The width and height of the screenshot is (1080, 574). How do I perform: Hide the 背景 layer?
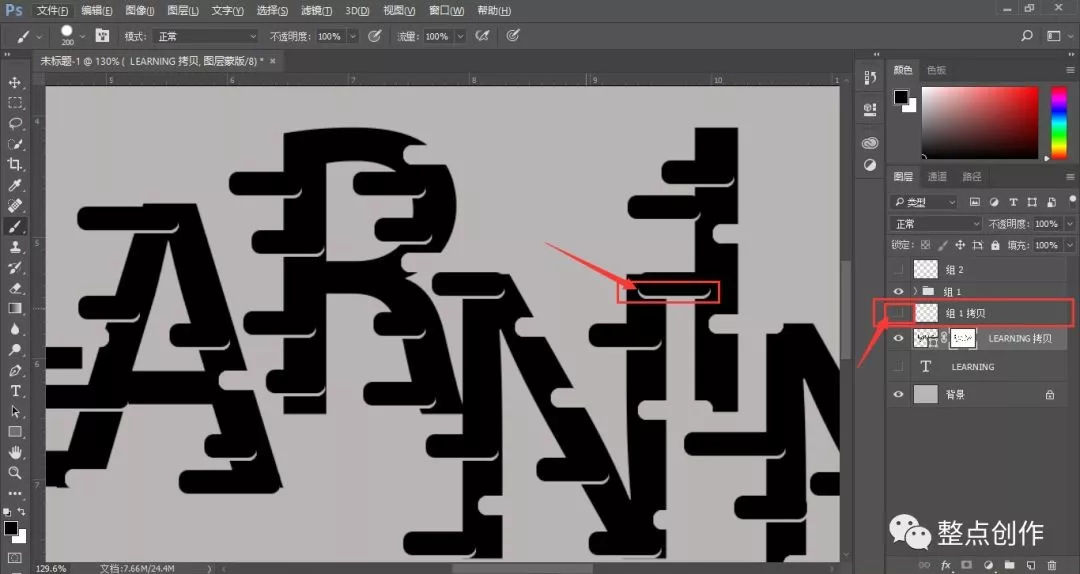coord(898,394)
